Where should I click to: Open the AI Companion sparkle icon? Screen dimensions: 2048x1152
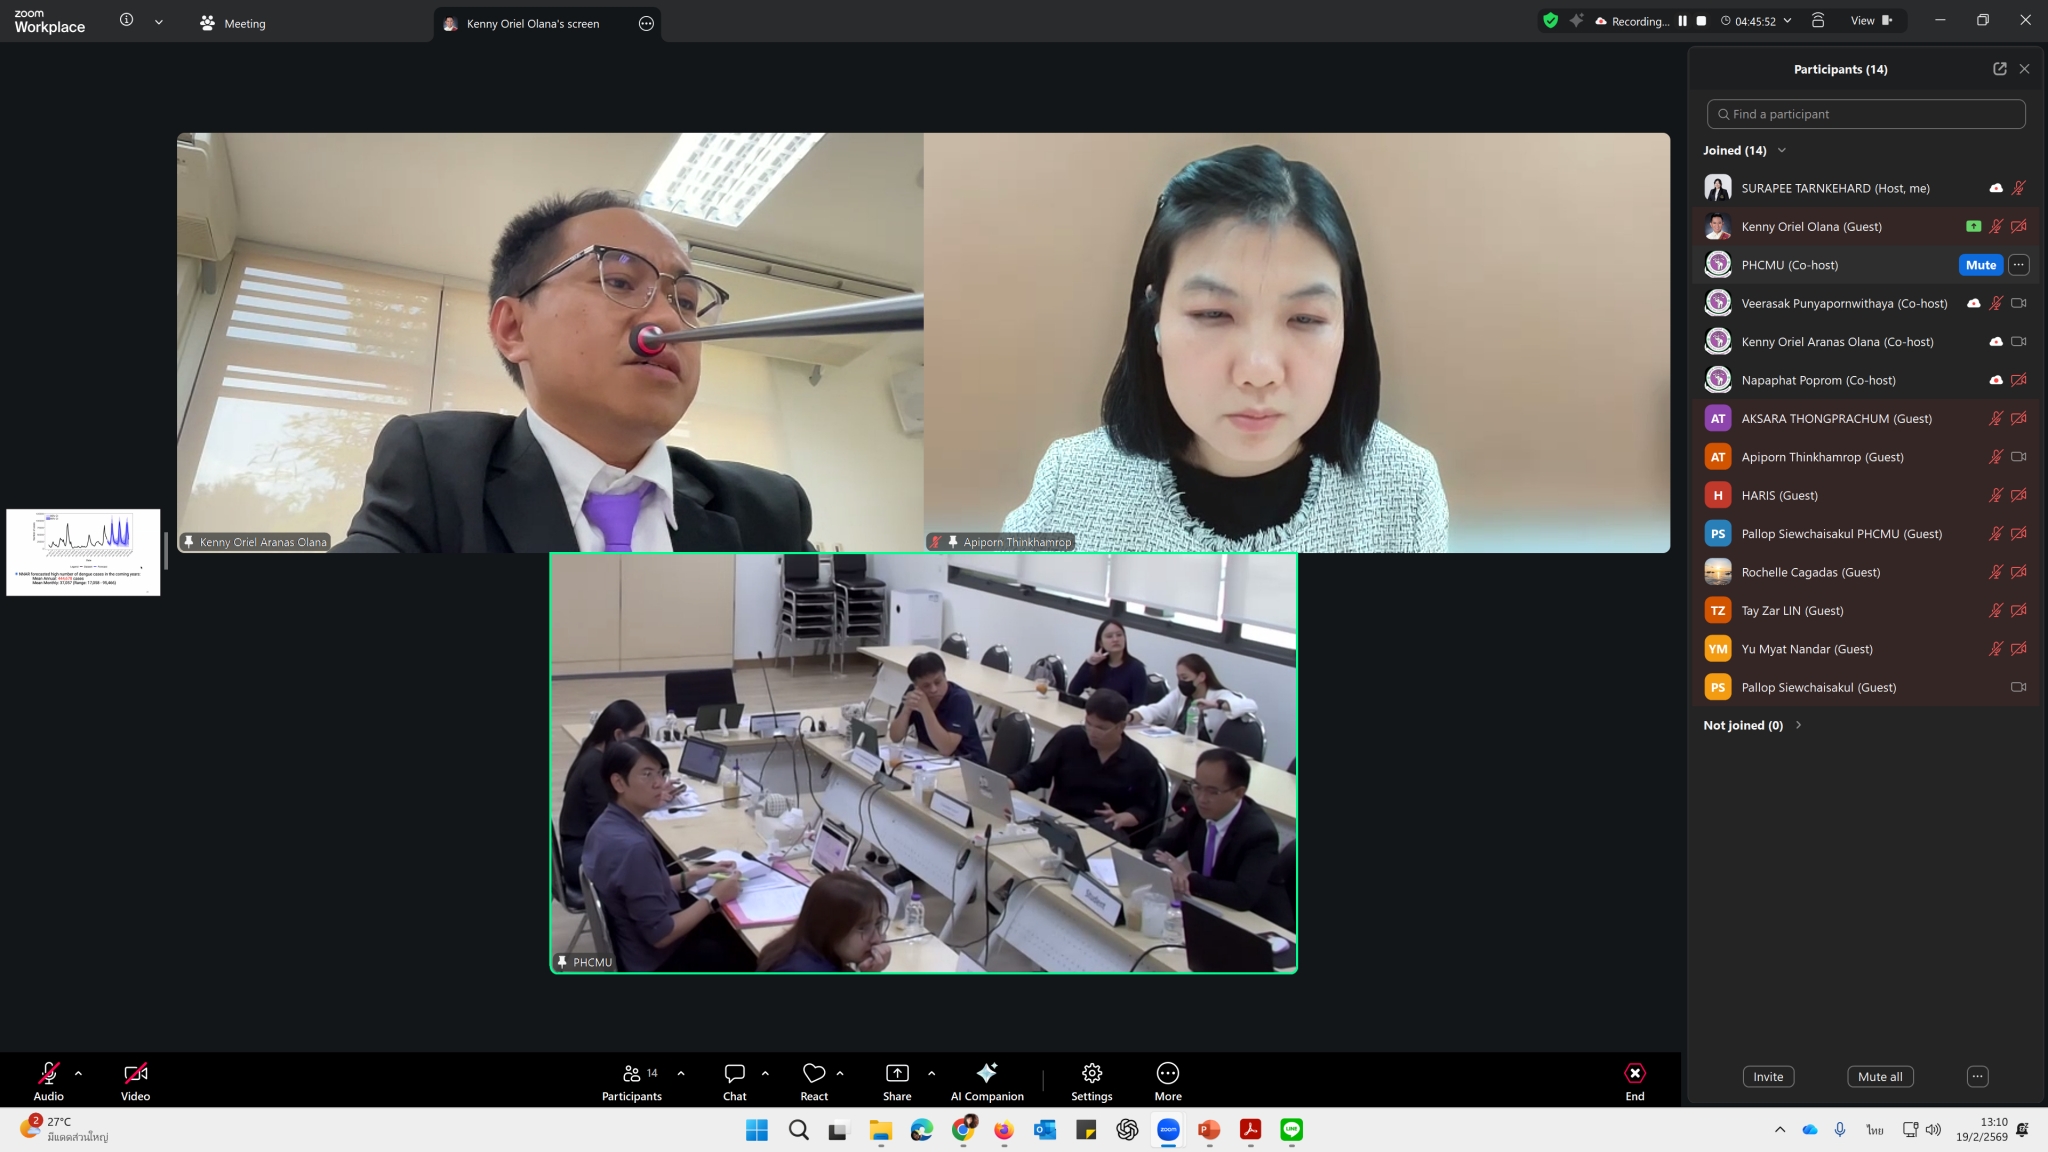[986, 1073]
